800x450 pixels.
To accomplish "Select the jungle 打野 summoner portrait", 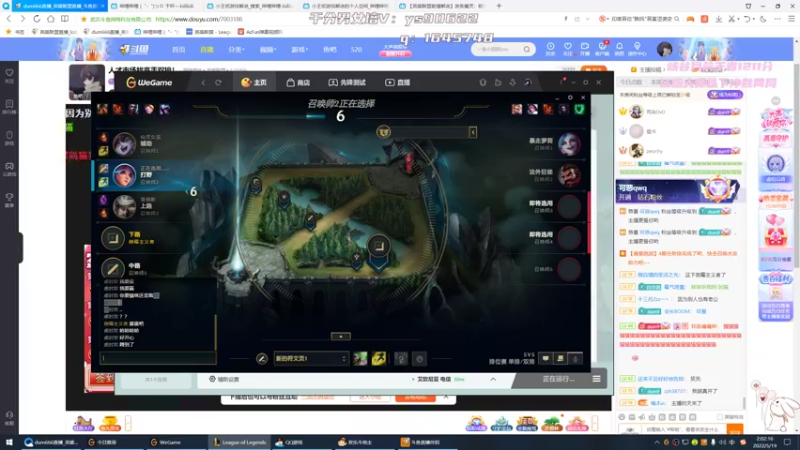I will point(124,175).
